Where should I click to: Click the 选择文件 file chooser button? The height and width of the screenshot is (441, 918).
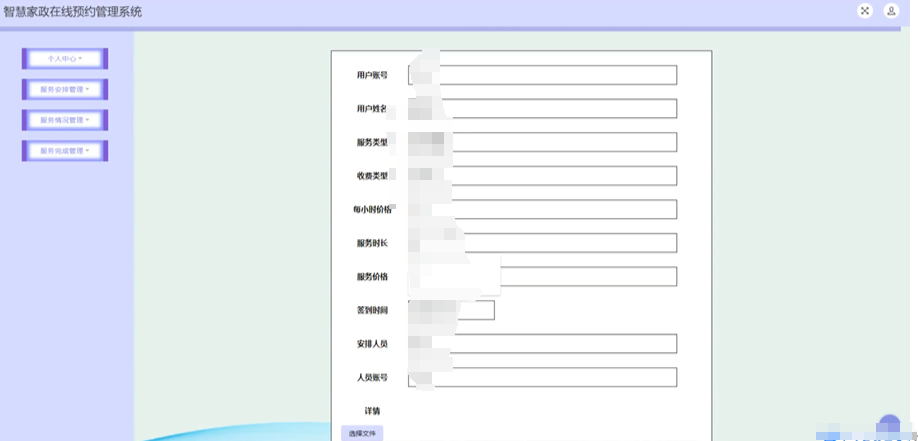[362, 433]
